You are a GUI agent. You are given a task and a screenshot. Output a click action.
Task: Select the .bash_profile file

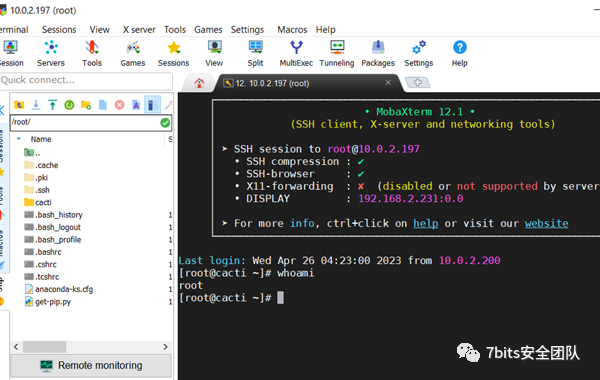(x=53, y=240)
